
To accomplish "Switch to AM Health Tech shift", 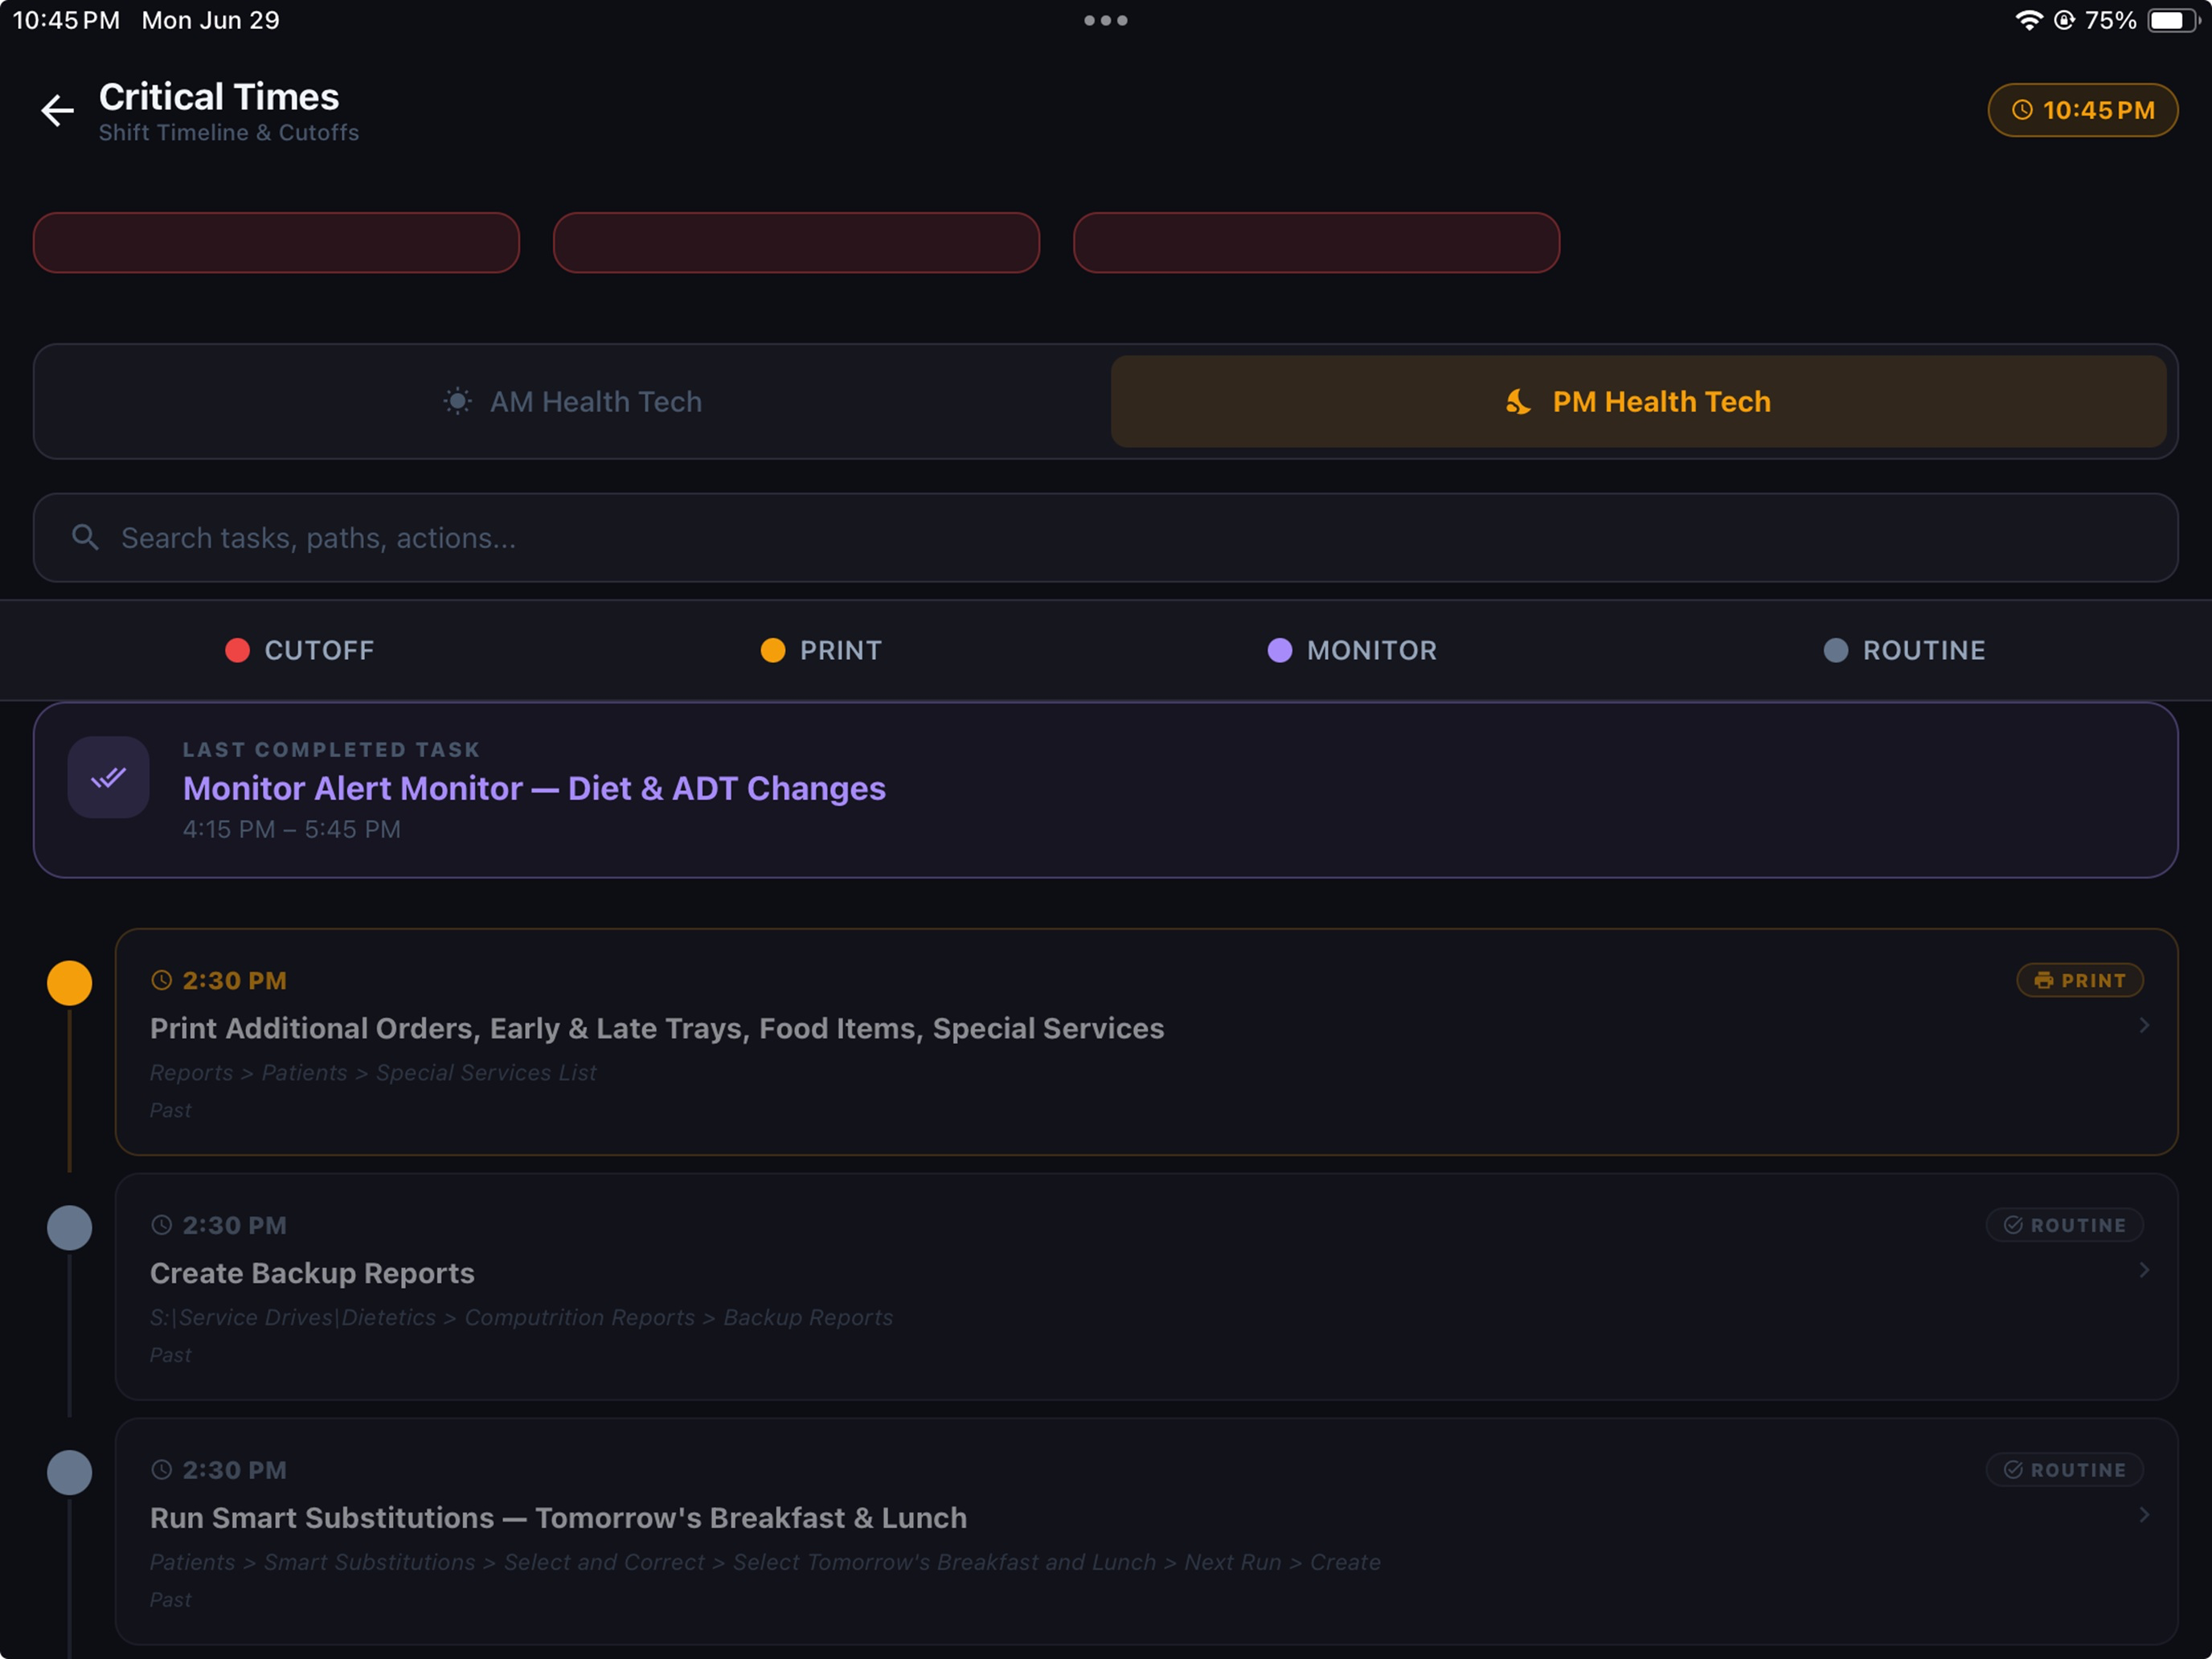I will click(573, 401).
